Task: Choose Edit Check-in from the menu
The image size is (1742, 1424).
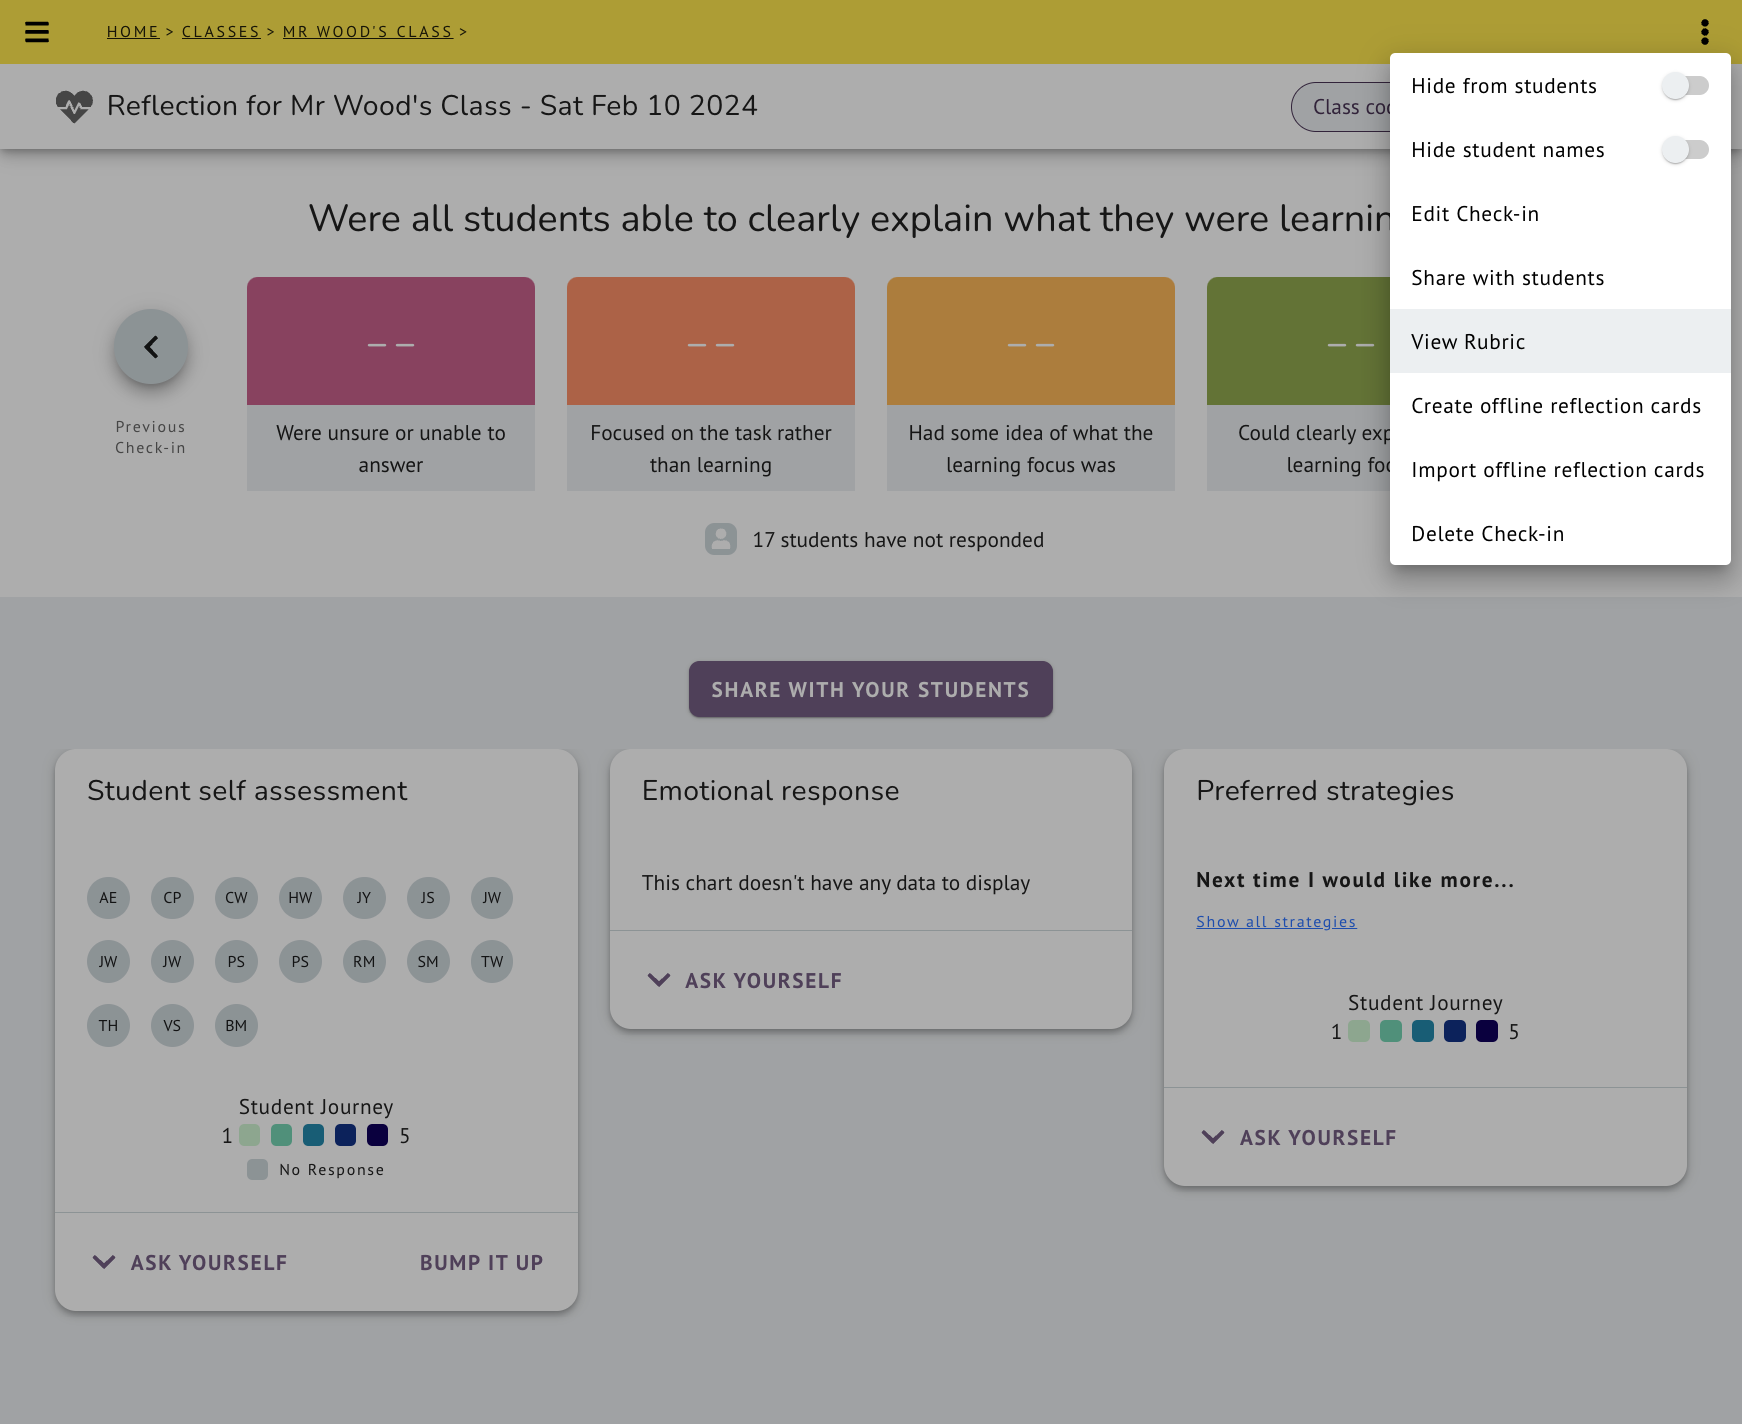Action: [1560, 214]
